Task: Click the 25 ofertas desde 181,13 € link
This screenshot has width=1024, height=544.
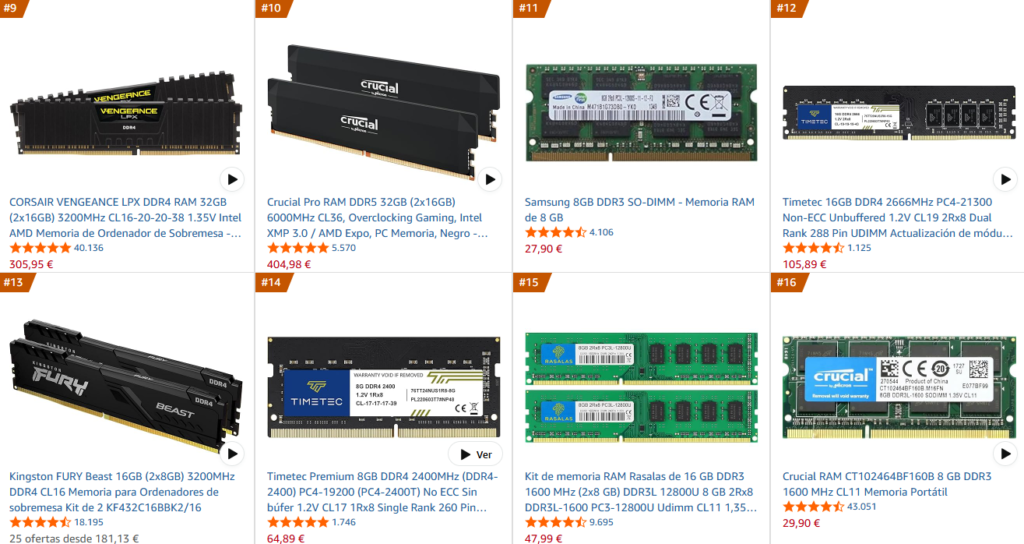Action: (x=74, y=538)
